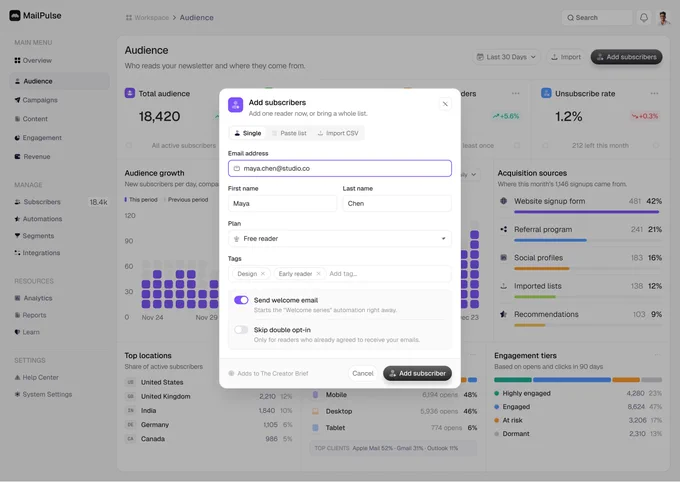Click the Analytics sidebar icon
Image resolution: width=680 pixels, height=482 pixels.
17,298
